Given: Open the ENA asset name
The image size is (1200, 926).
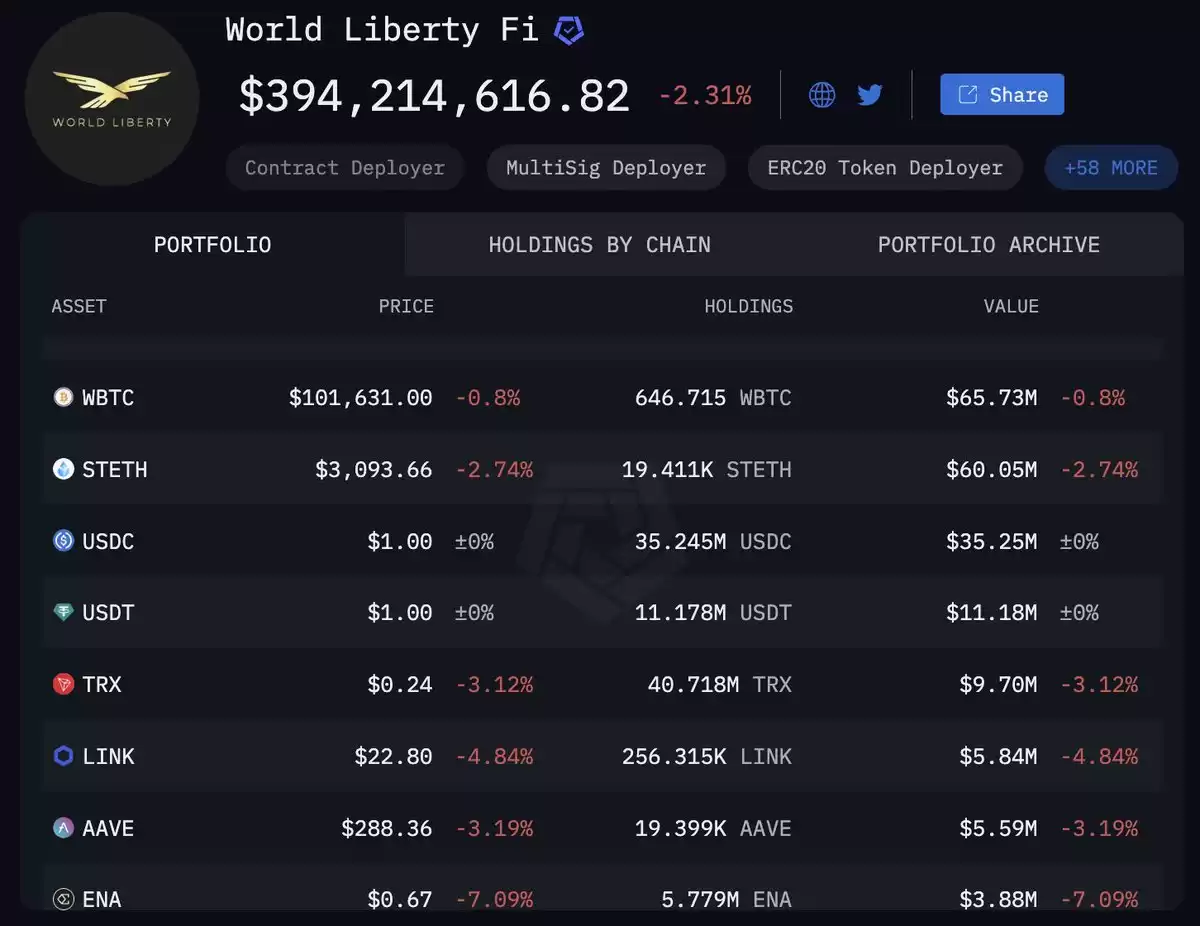Looking at the screenshot, I should pyautogui.click(x=102, y=899).
